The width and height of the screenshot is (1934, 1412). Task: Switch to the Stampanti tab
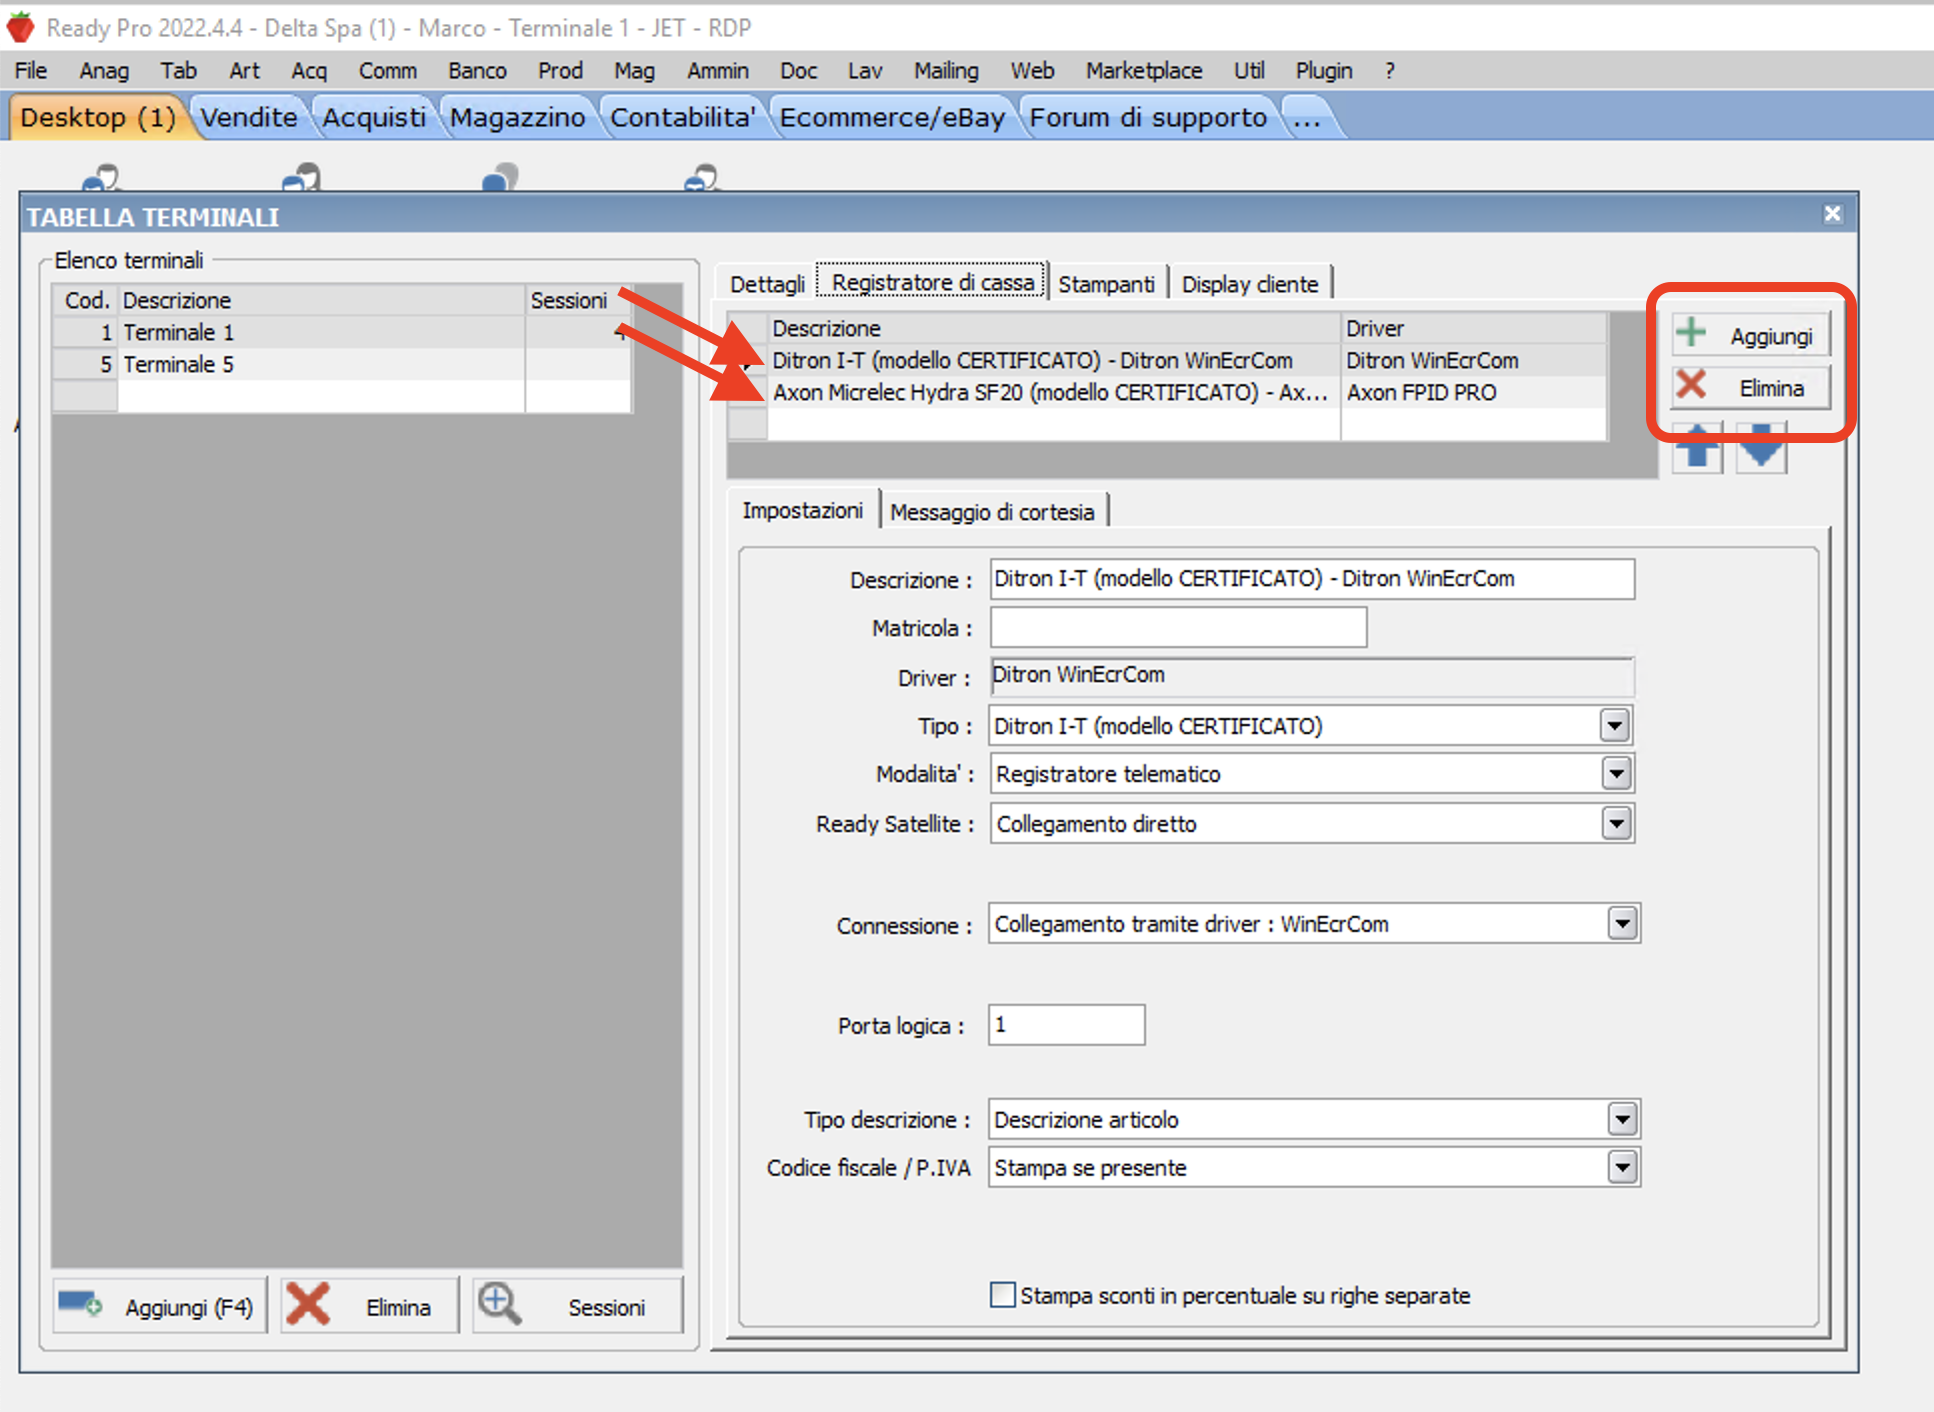pos(1106,284)
